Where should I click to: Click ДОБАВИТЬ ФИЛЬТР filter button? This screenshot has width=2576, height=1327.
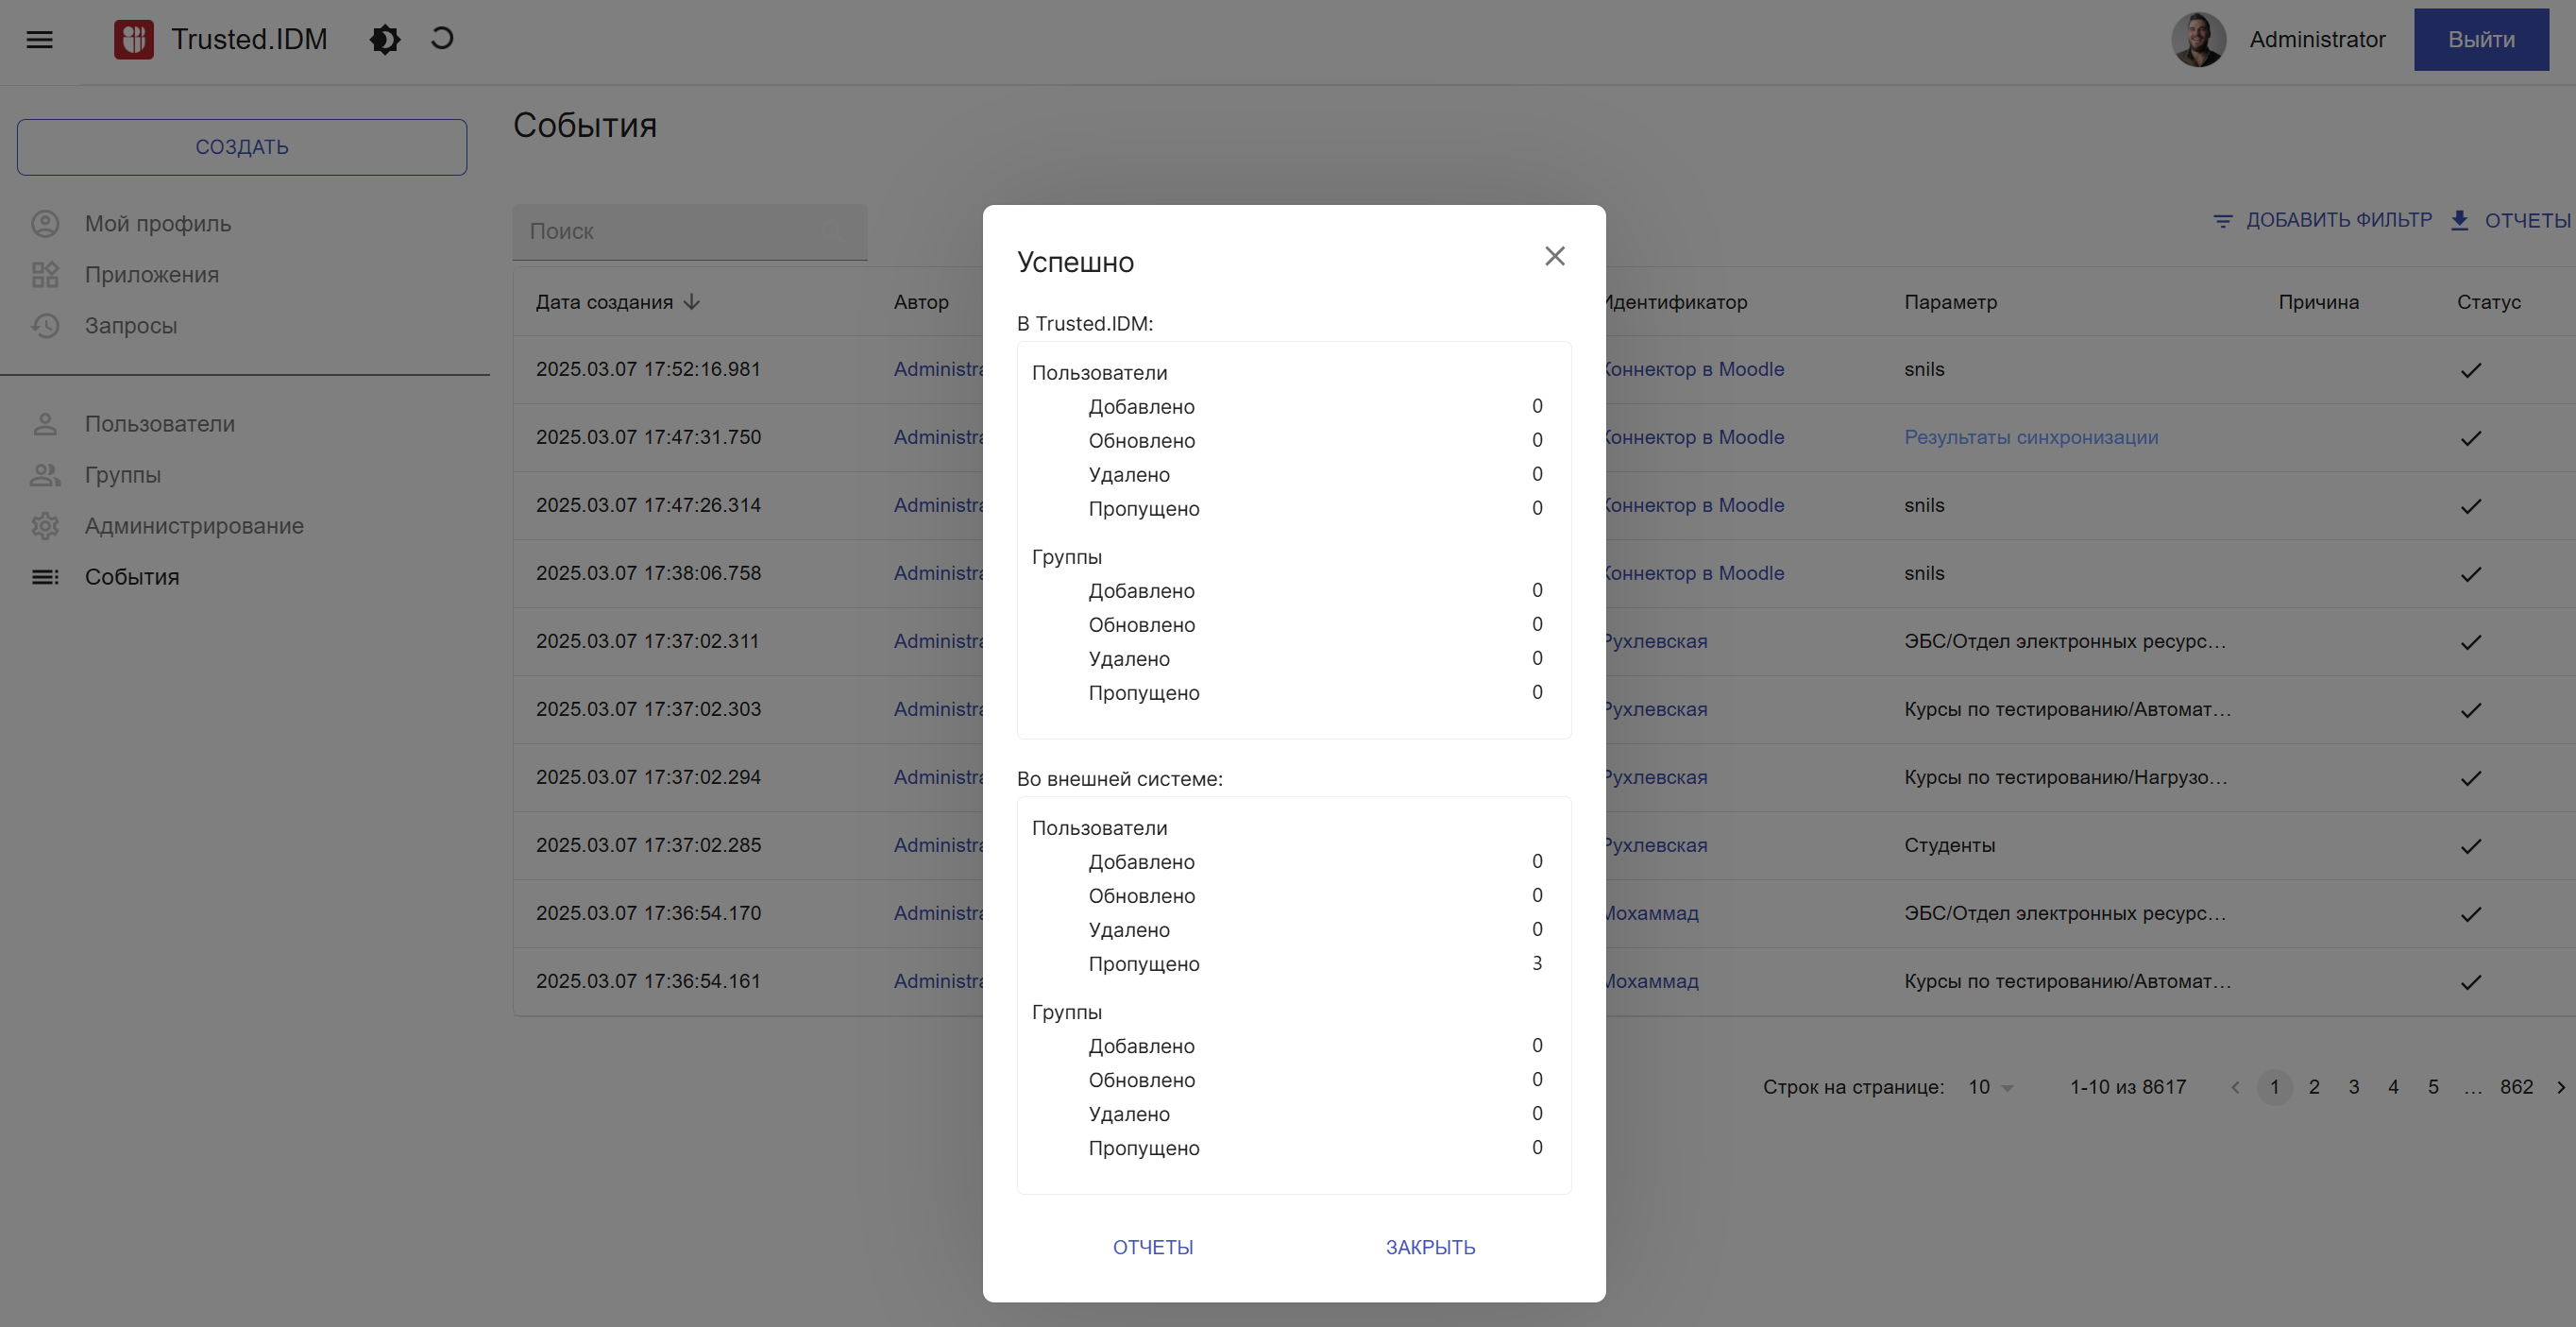(x=2322, y=220)
